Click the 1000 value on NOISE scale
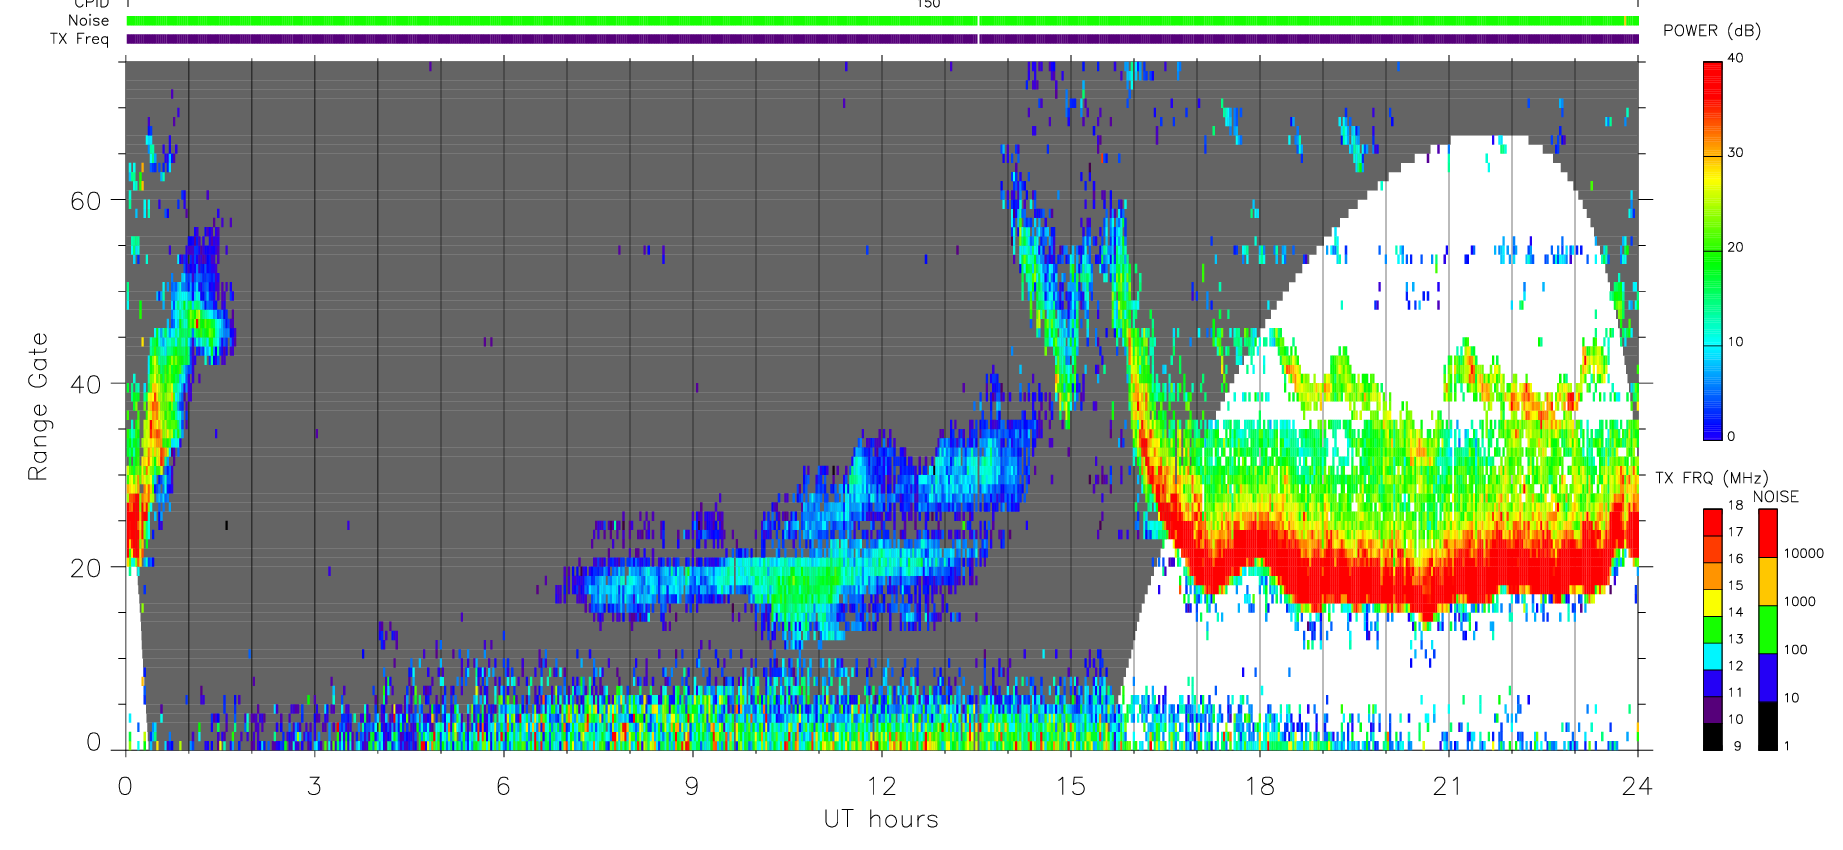This screenshot has height=850, width=1843. (x=1800, y=602)
